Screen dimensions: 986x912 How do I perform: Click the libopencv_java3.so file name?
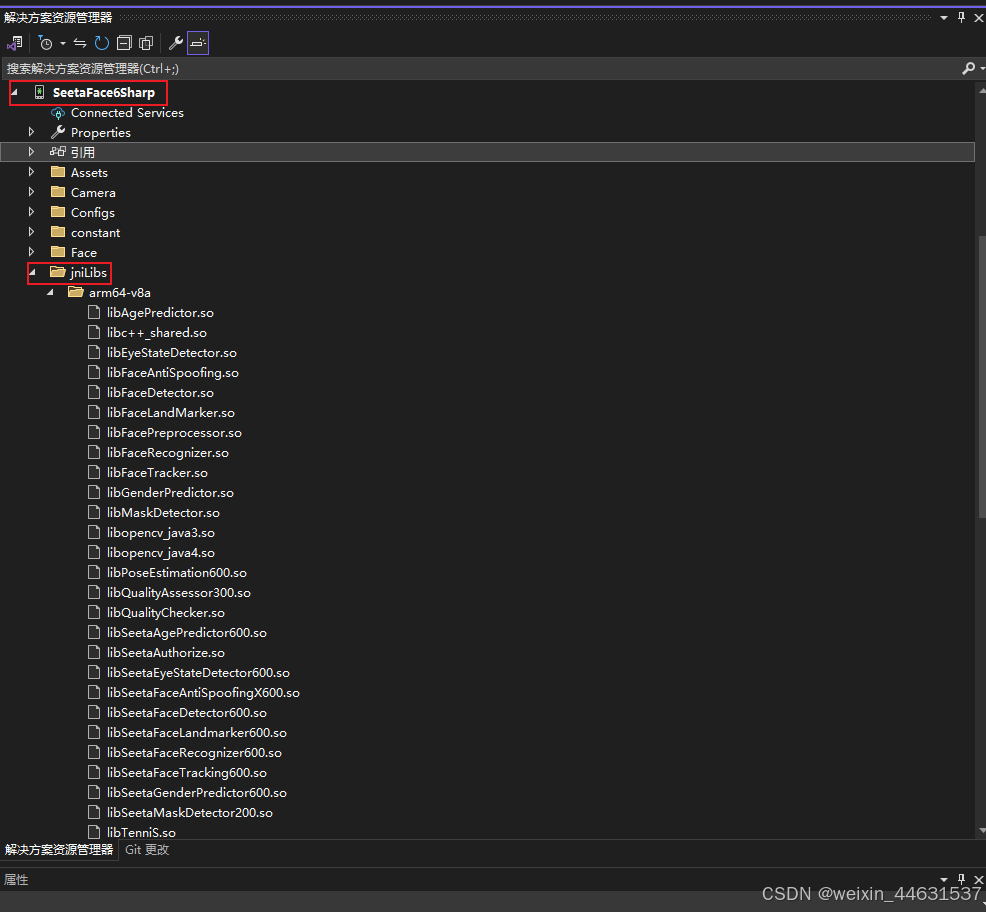[161, 533]
